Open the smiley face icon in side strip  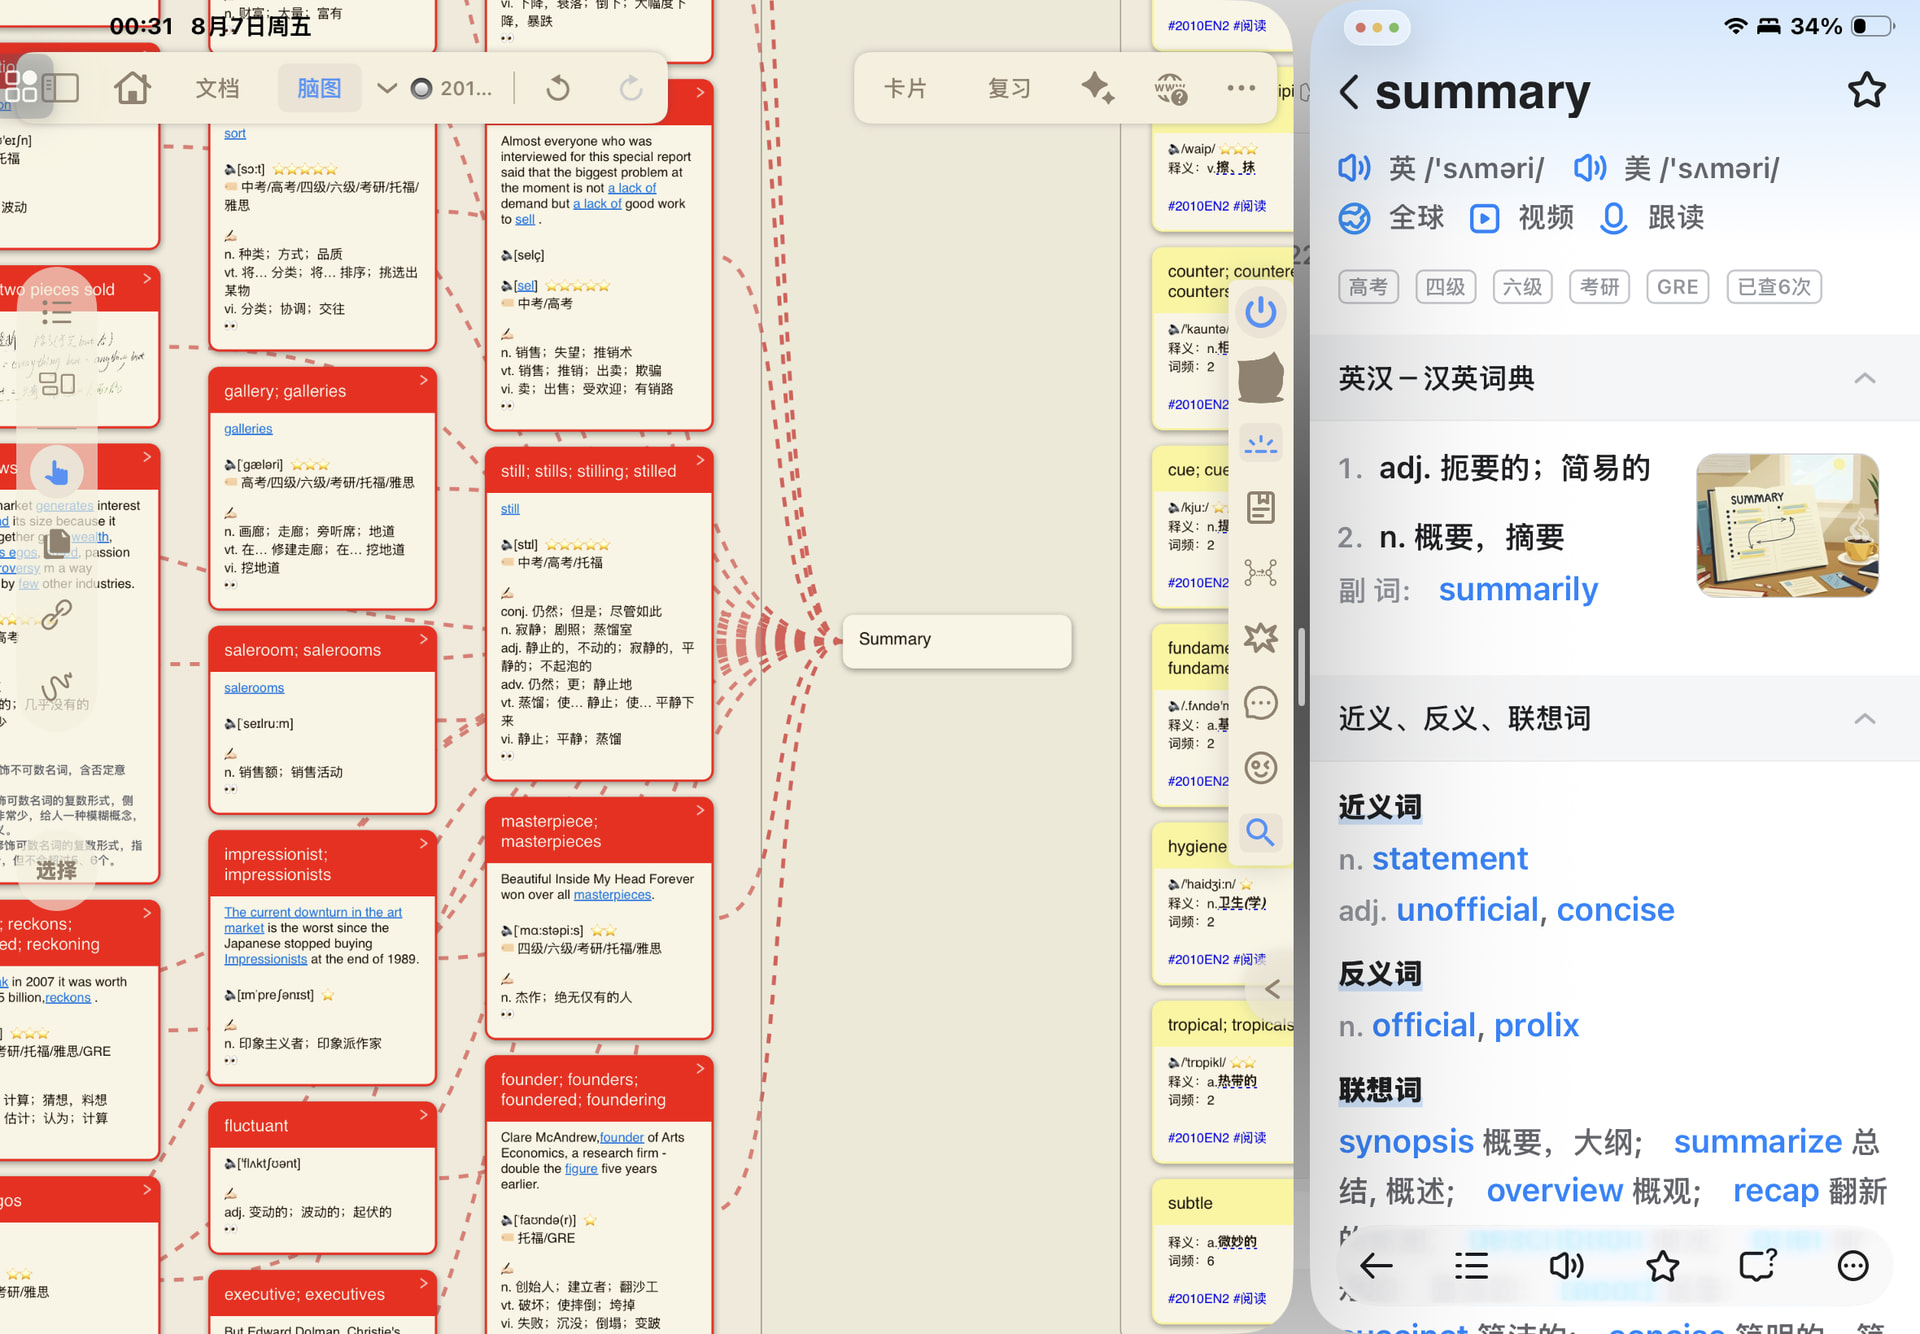point(1260,768)
